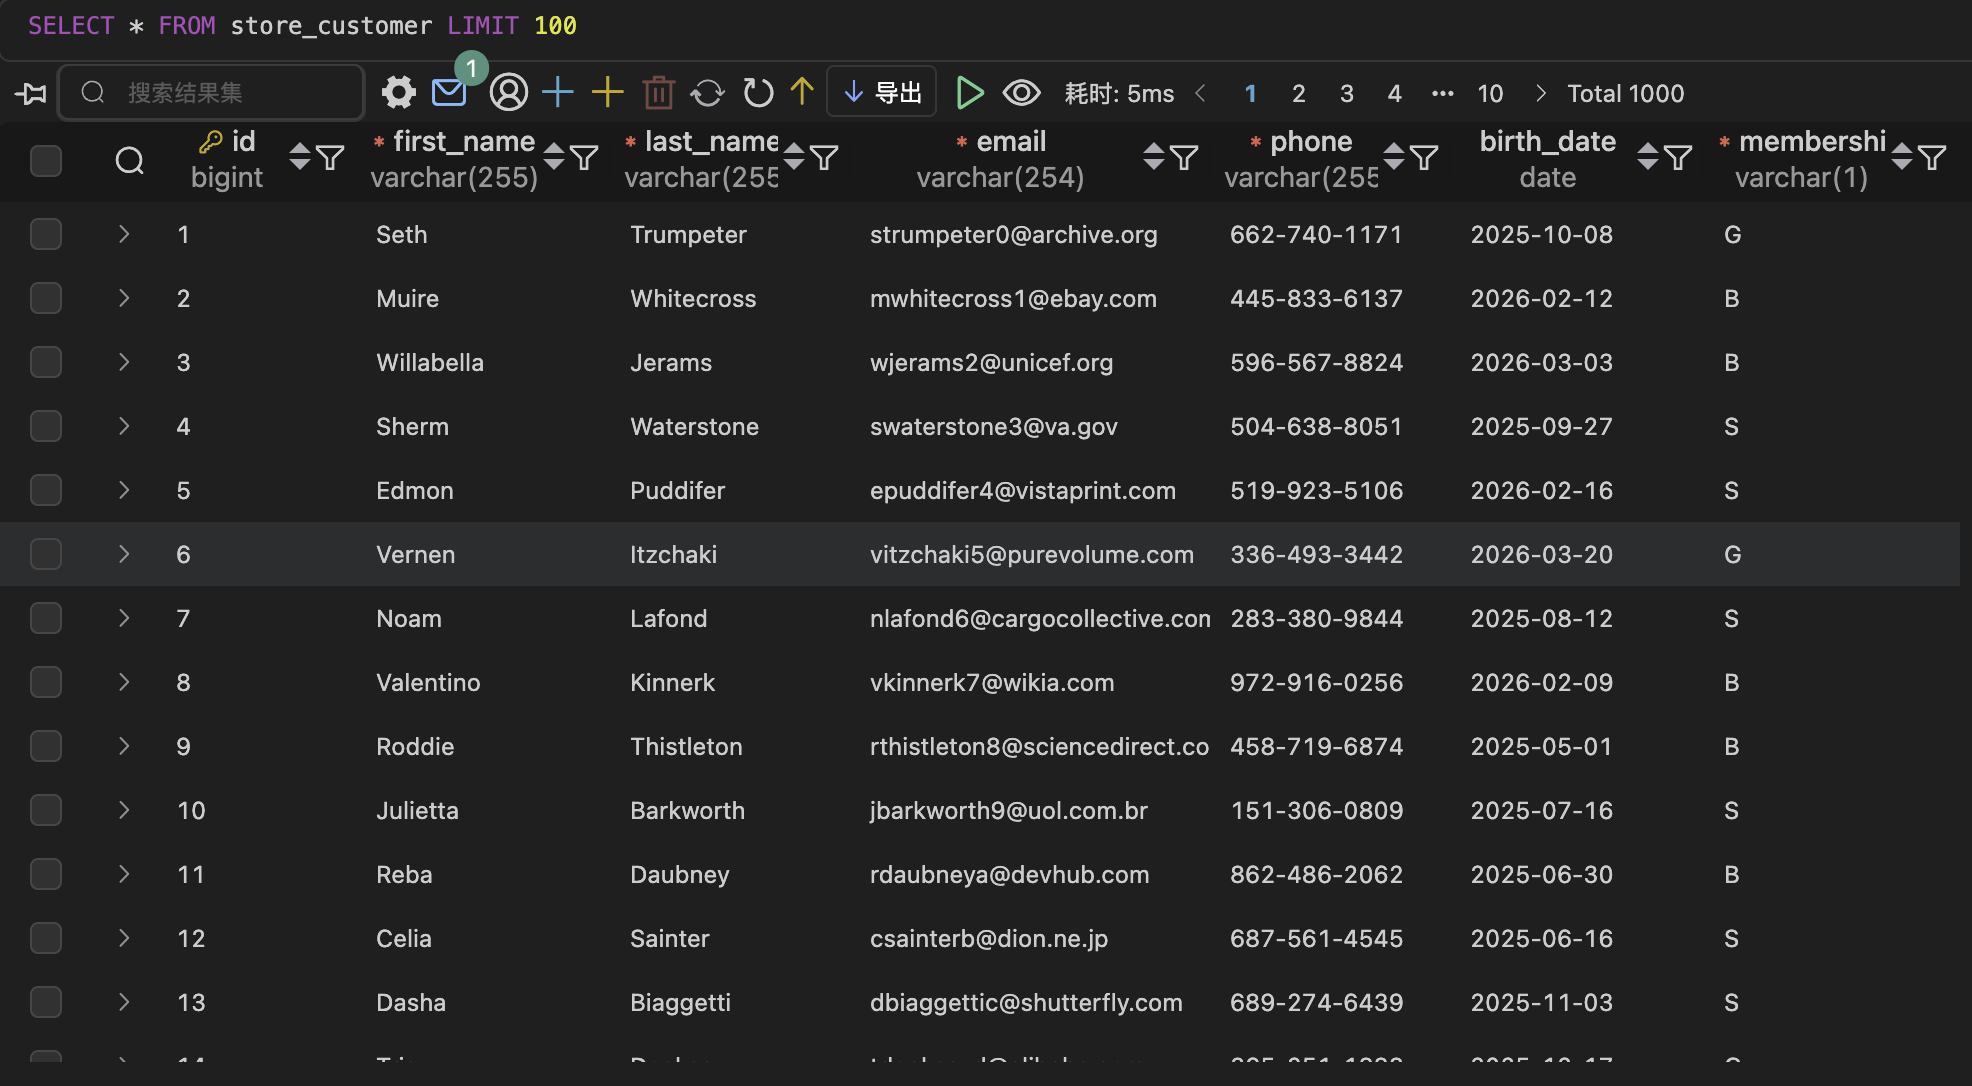The image size is (1972, 1086).
Task: Expand row 10 Julietta details chevron
Action: [124, 810]
